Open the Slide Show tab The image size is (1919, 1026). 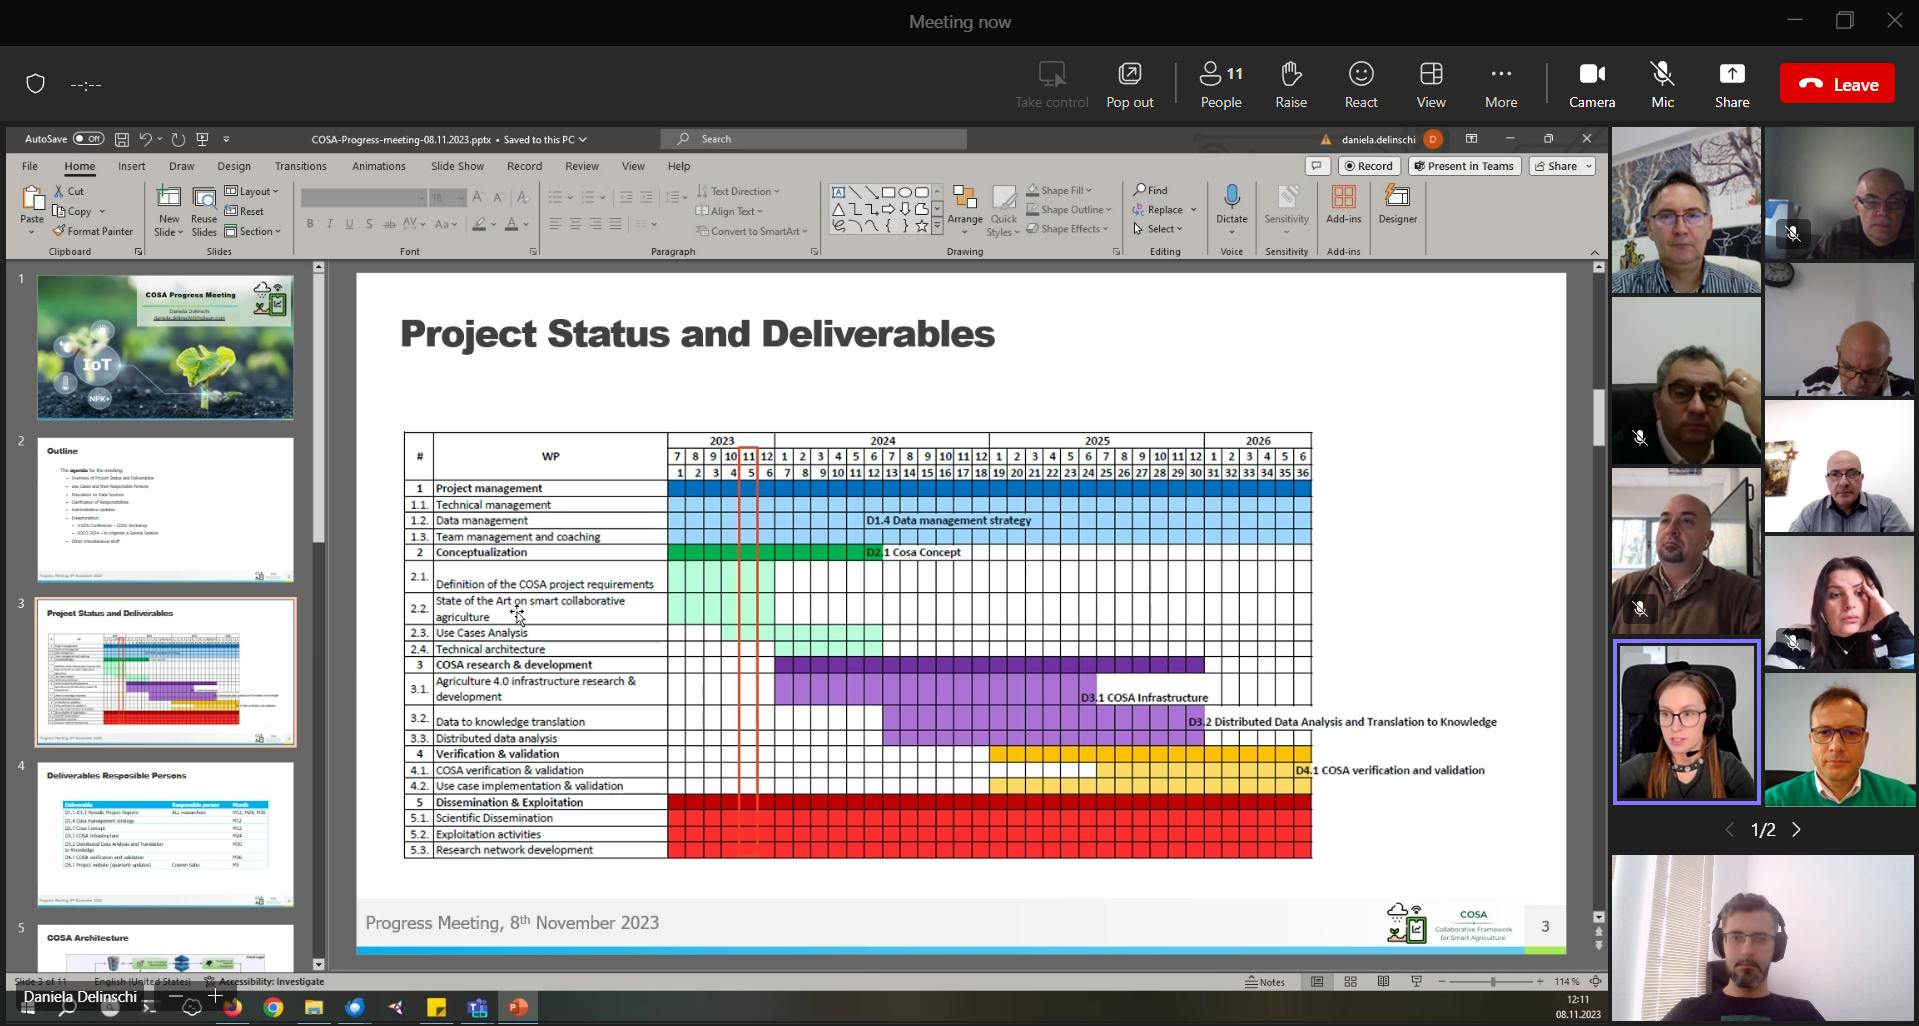pos(457,166)
